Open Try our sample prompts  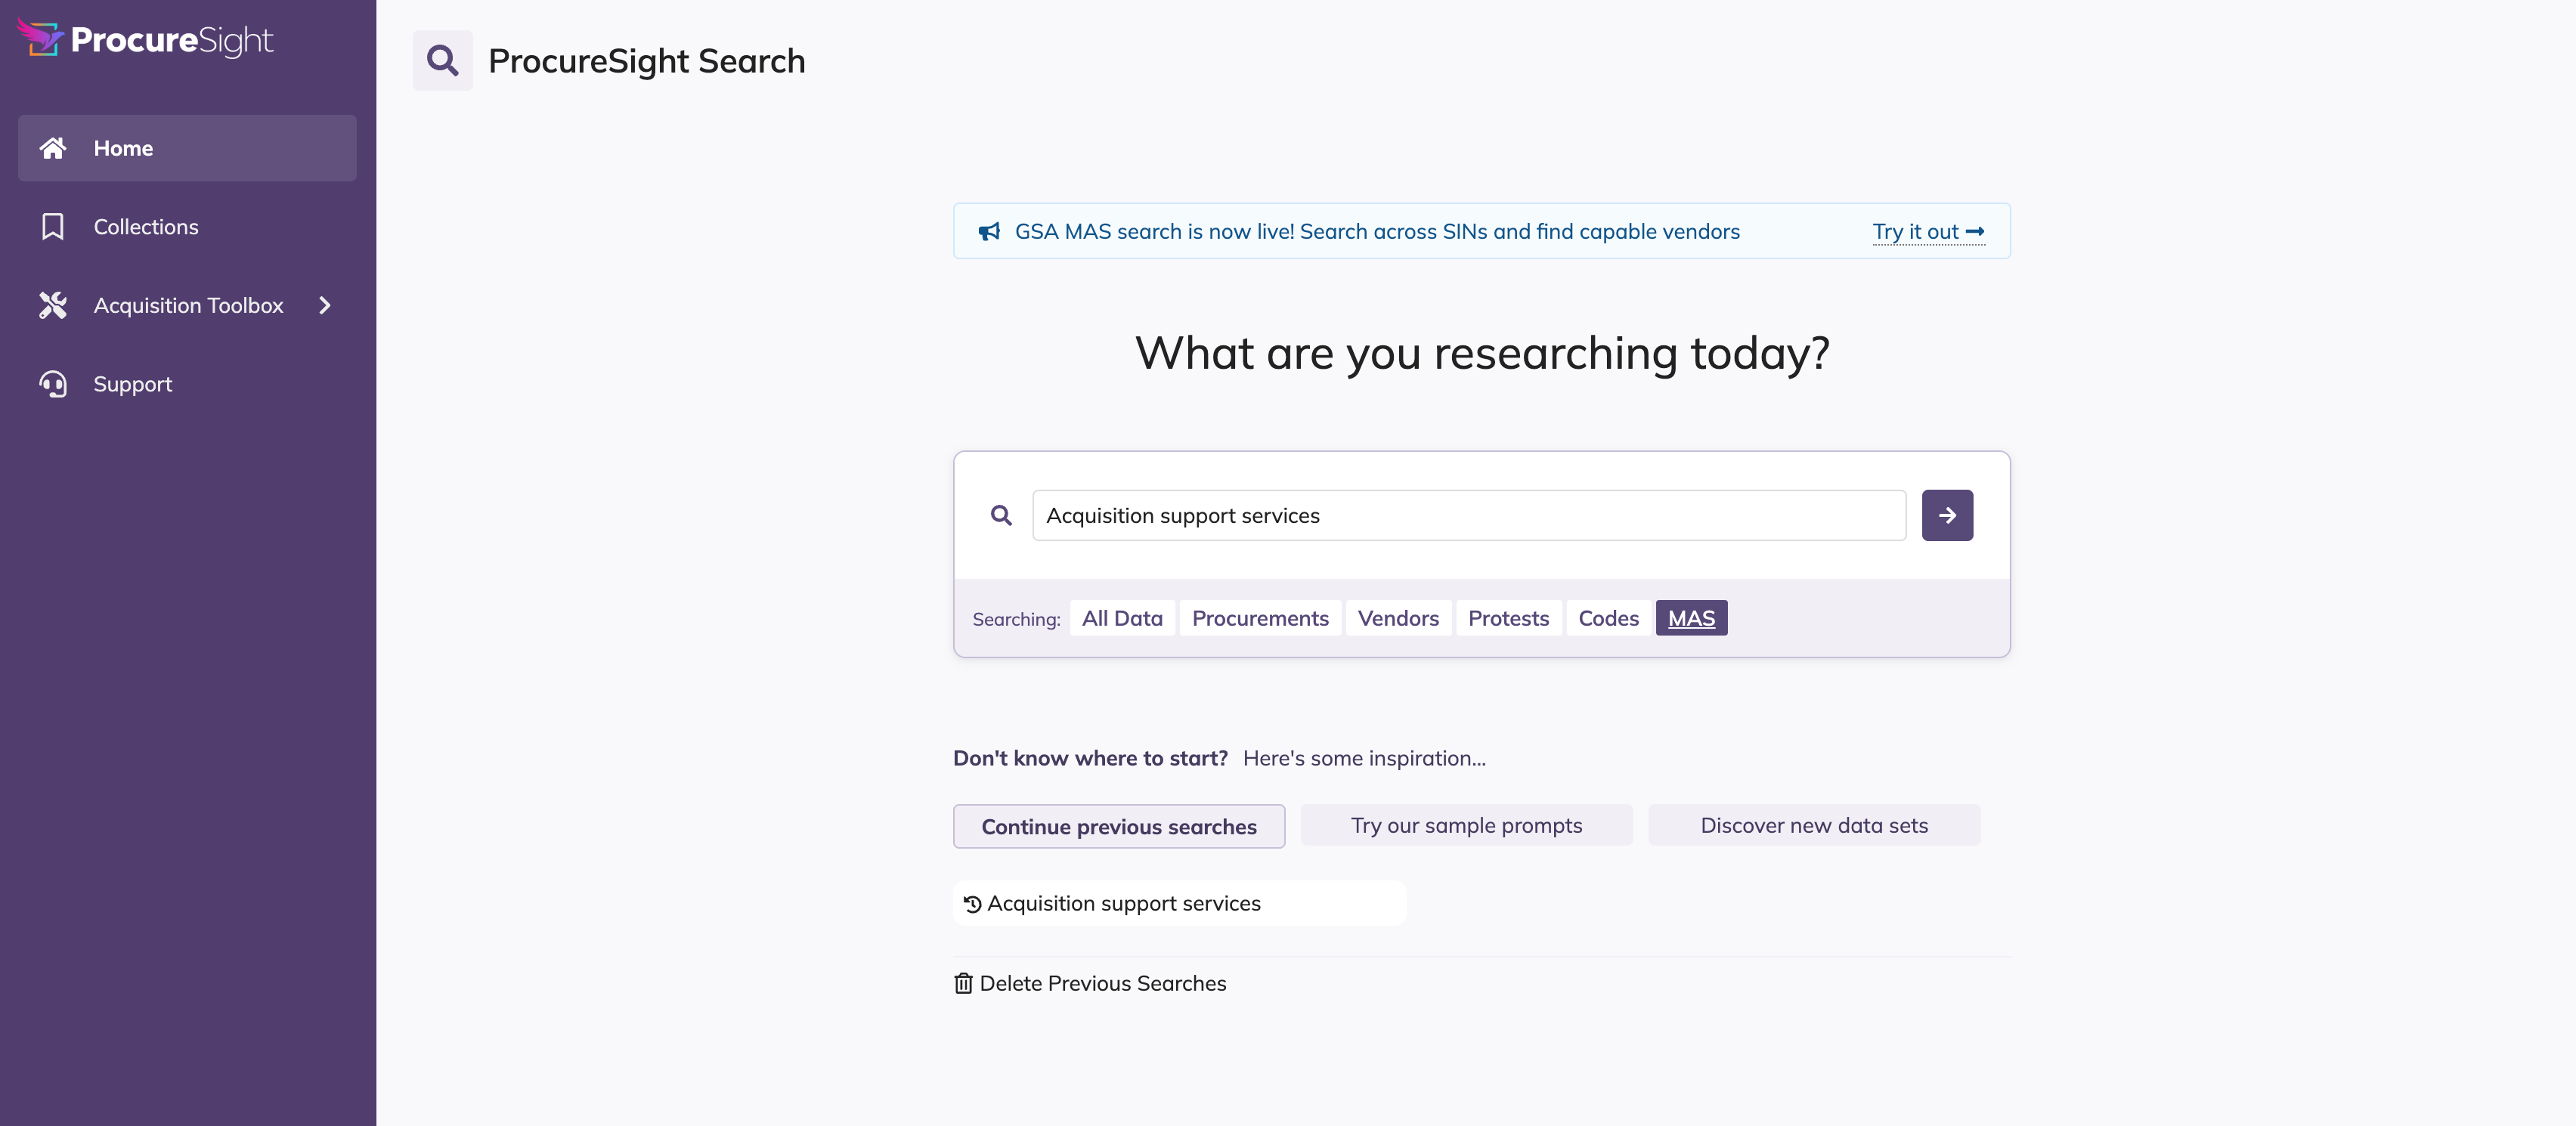1466,825
